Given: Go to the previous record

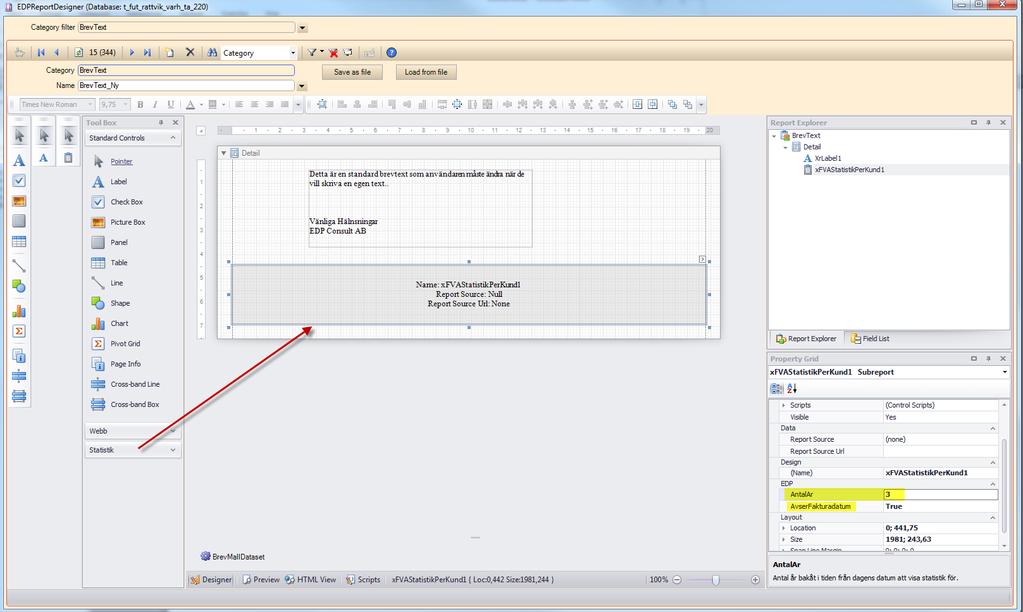Looking at the screenshot, I should [x=57, y=53].
